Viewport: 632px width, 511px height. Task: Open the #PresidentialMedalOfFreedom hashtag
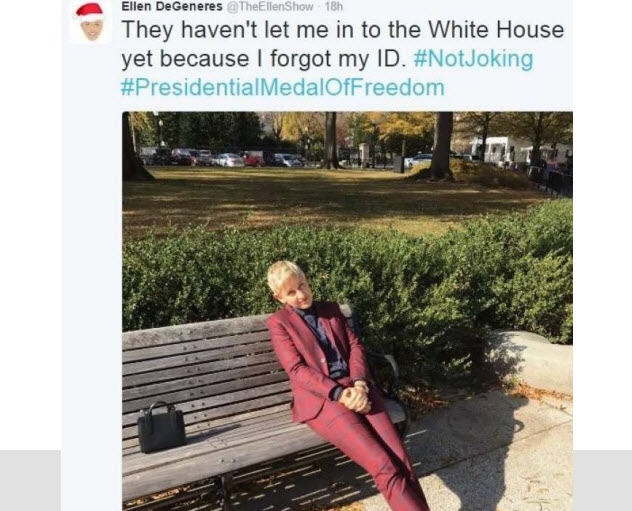point(283,87)
